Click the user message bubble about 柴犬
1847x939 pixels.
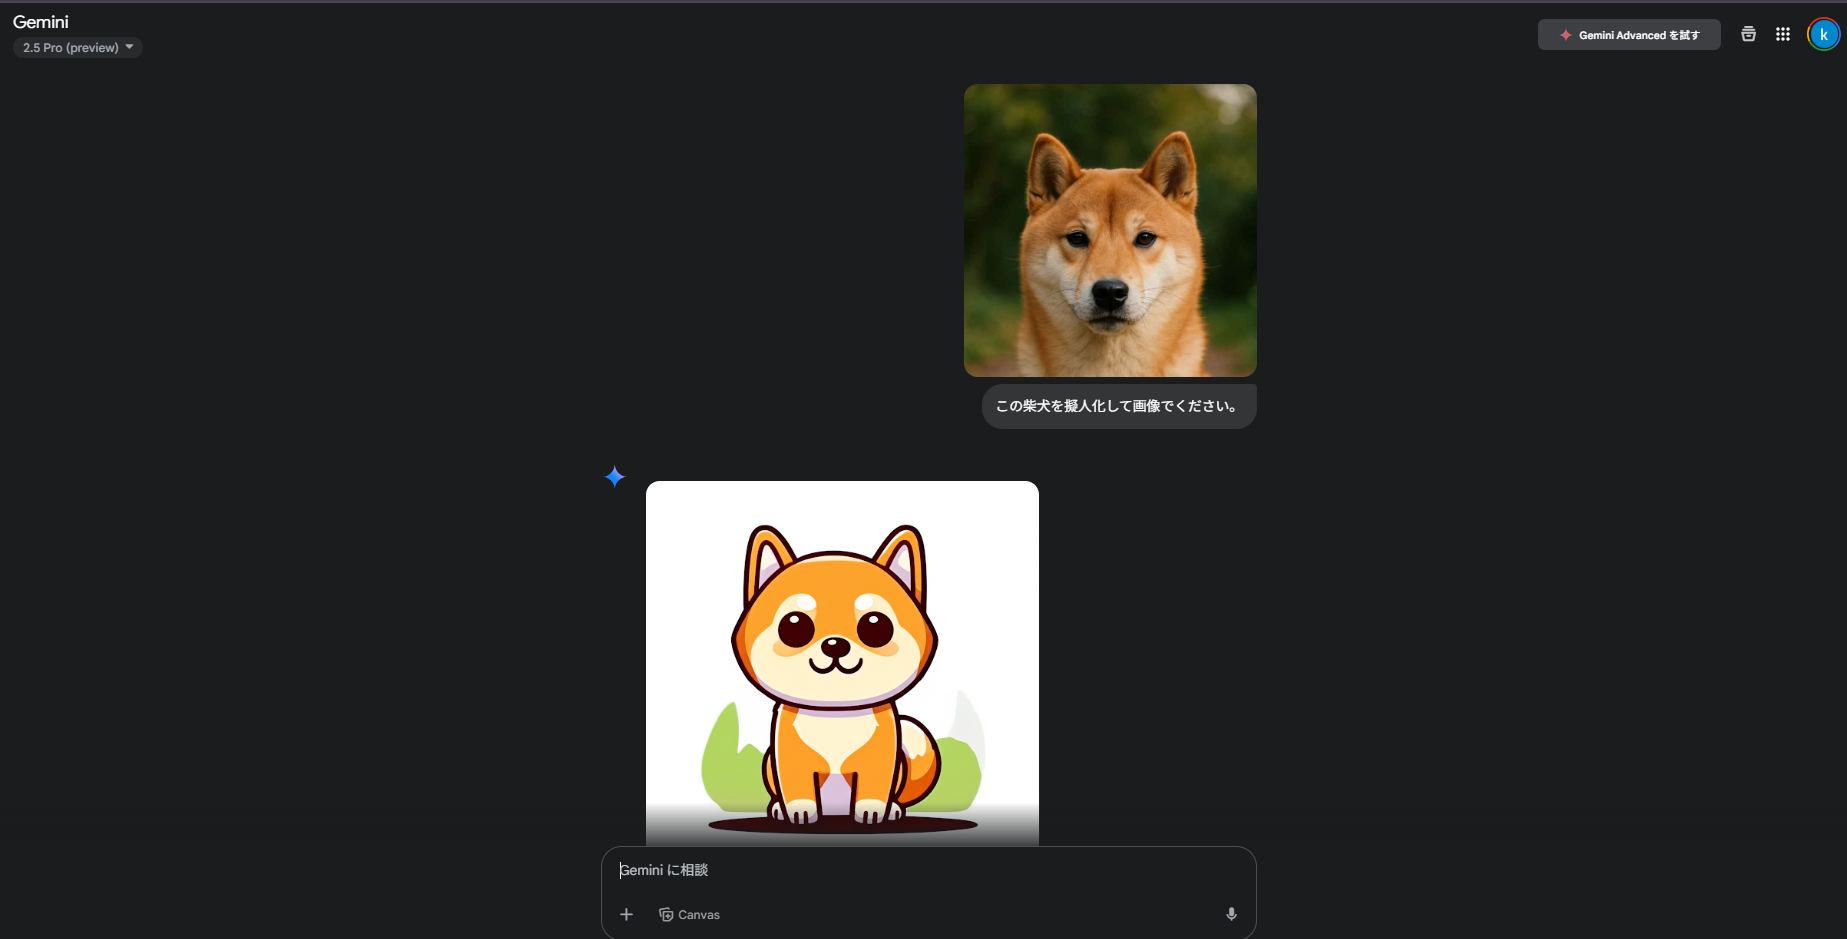1119,406
